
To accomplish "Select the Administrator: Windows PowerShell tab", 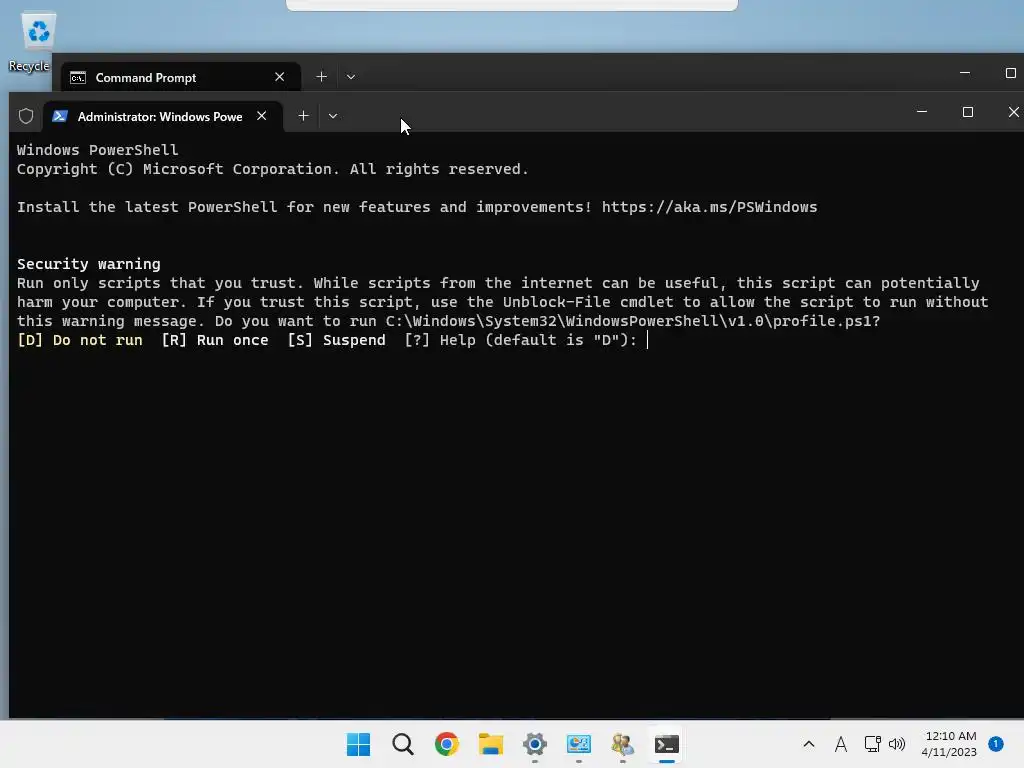I will pyautogui.click(x=163, y=116).
